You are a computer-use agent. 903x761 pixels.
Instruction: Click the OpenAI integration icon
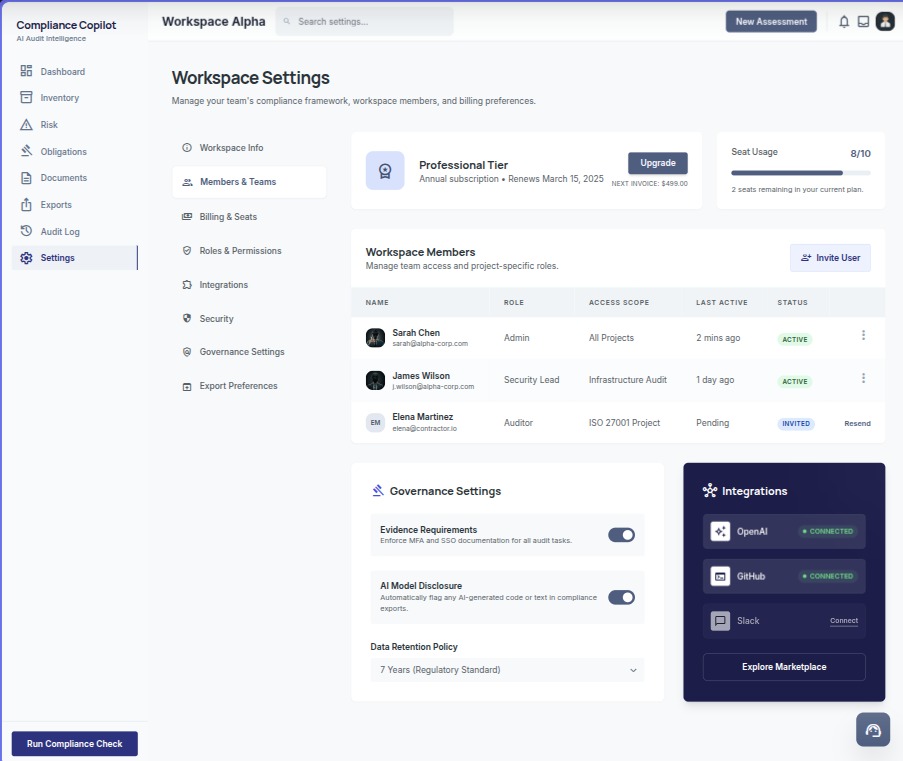coord(720,531)
